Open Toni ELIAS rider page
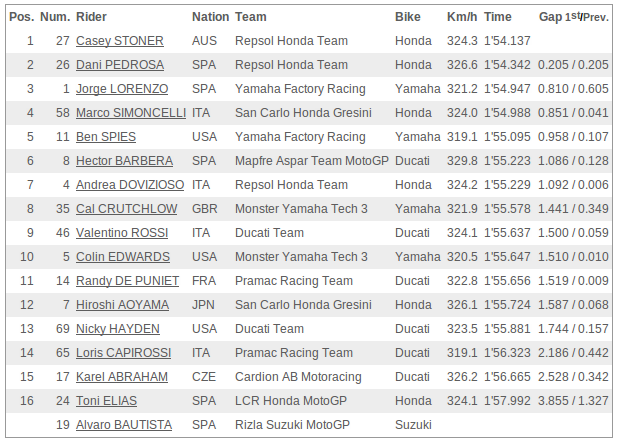This screenshot has width=618, height=442. coord(106,401)
